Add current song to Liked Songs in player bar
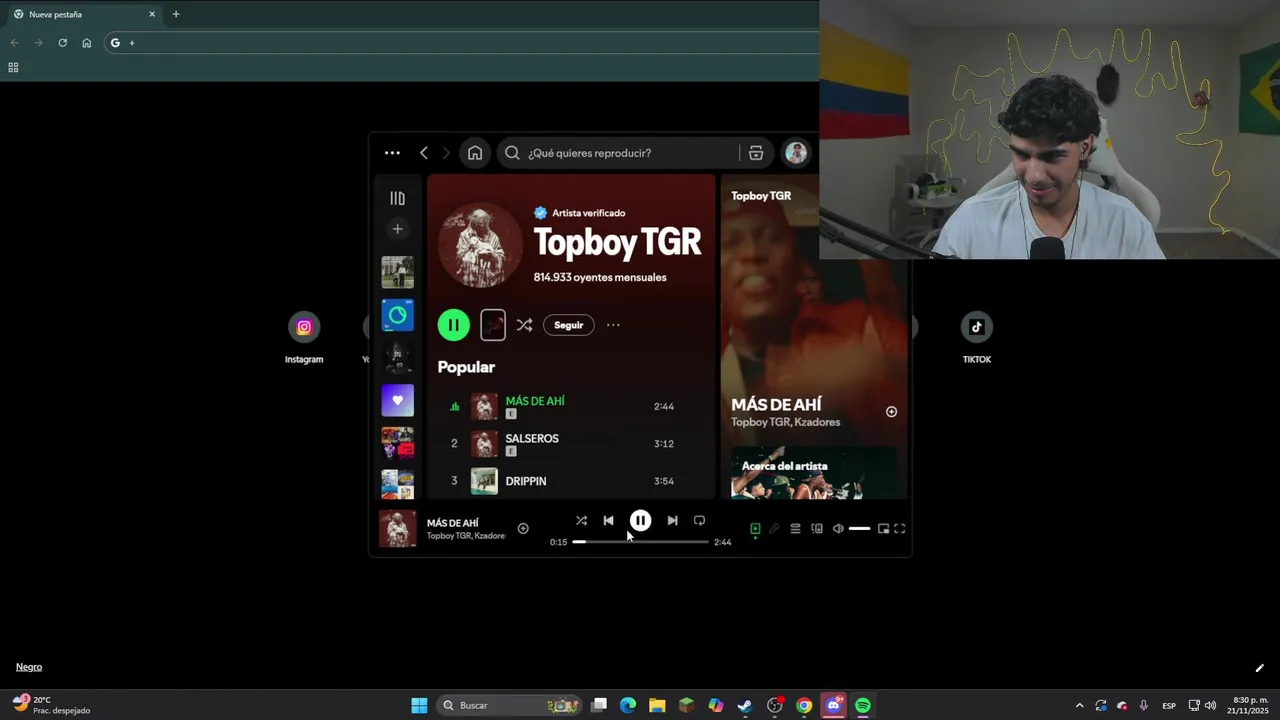The height and width of the screenshot is (720, 1280). (523, 529)
